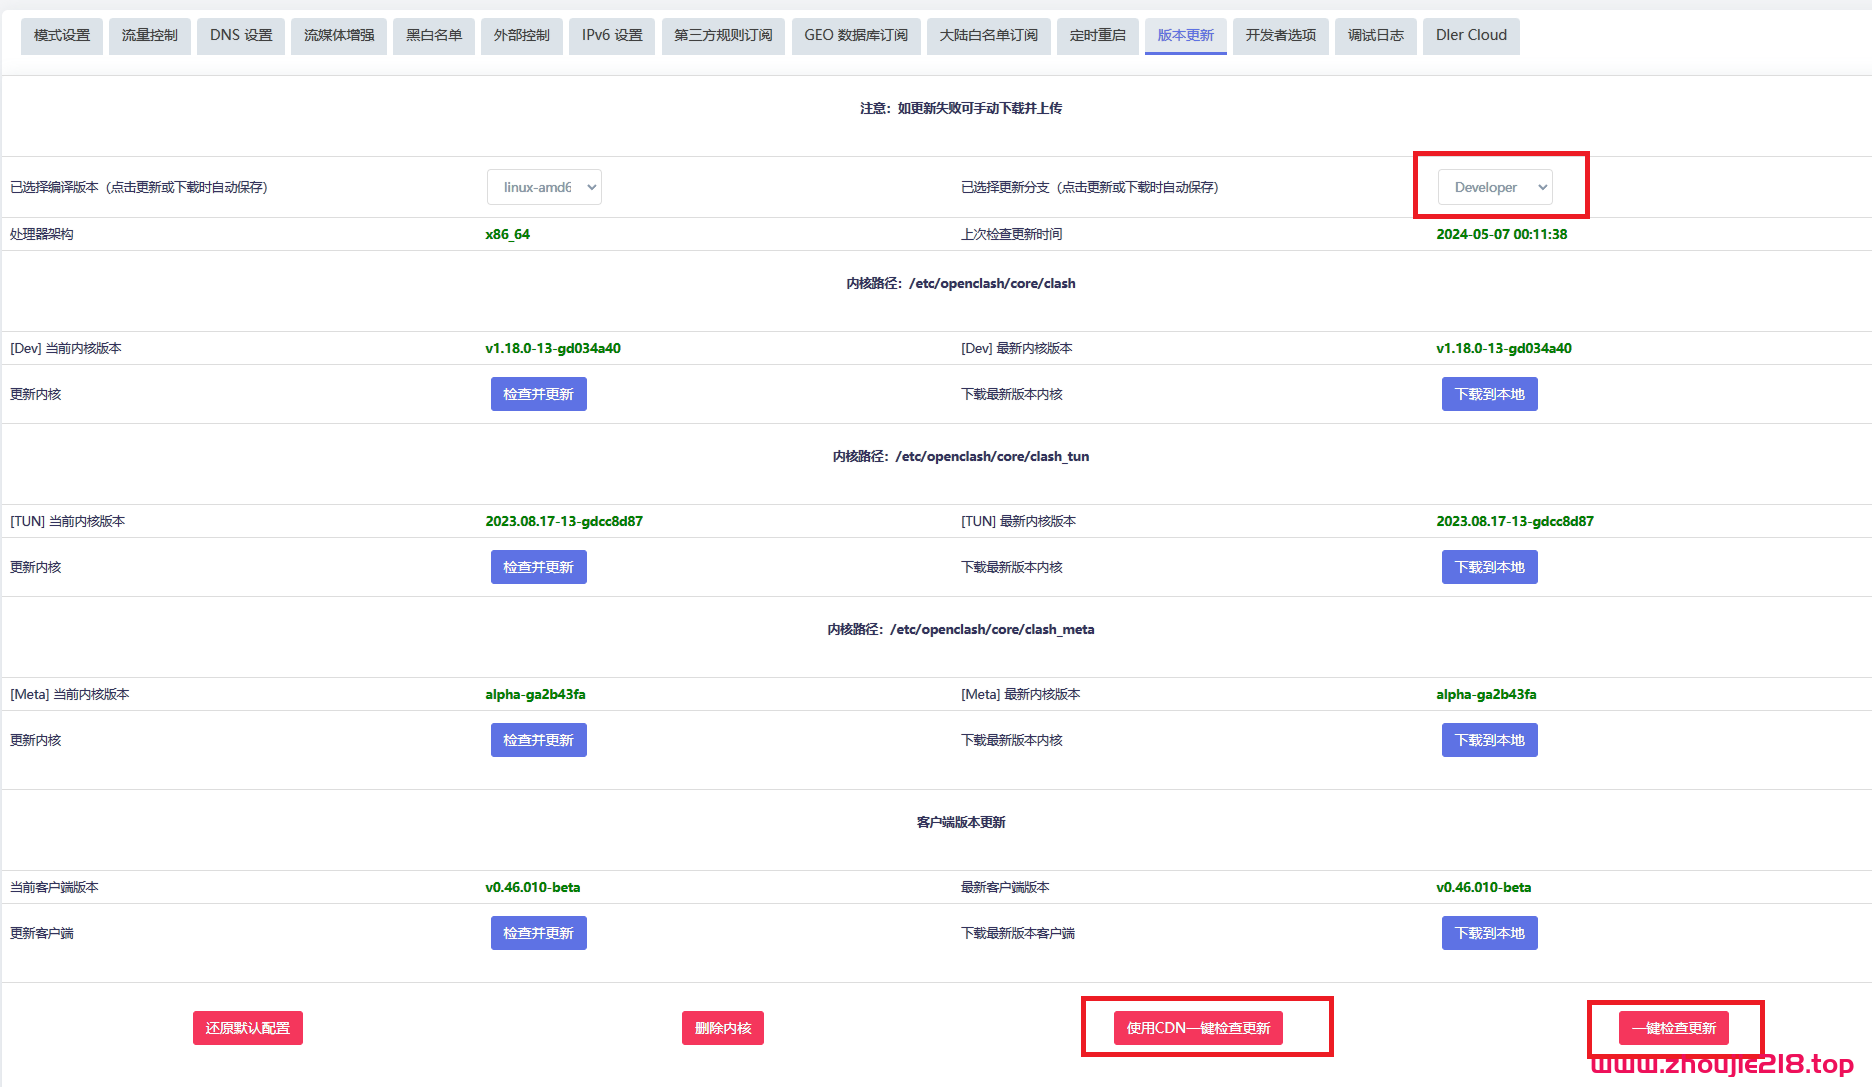
Task: Open the DNS 设置 tab
Action: pyautogui.click(x=240, y=35)
